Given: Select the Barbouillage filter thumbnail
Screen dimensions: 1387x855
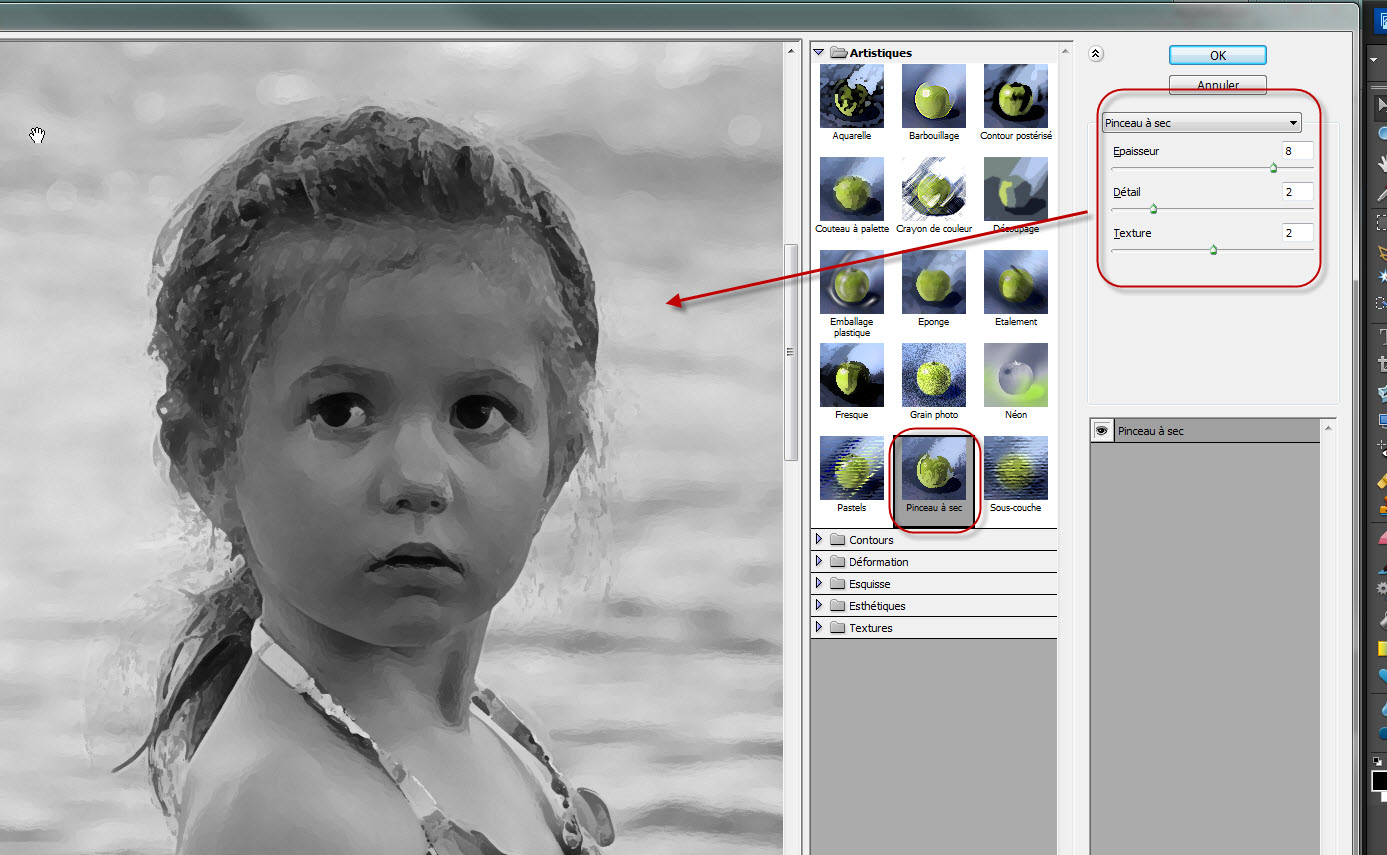Looking at the screenshot, I should (x=933, y=96).
